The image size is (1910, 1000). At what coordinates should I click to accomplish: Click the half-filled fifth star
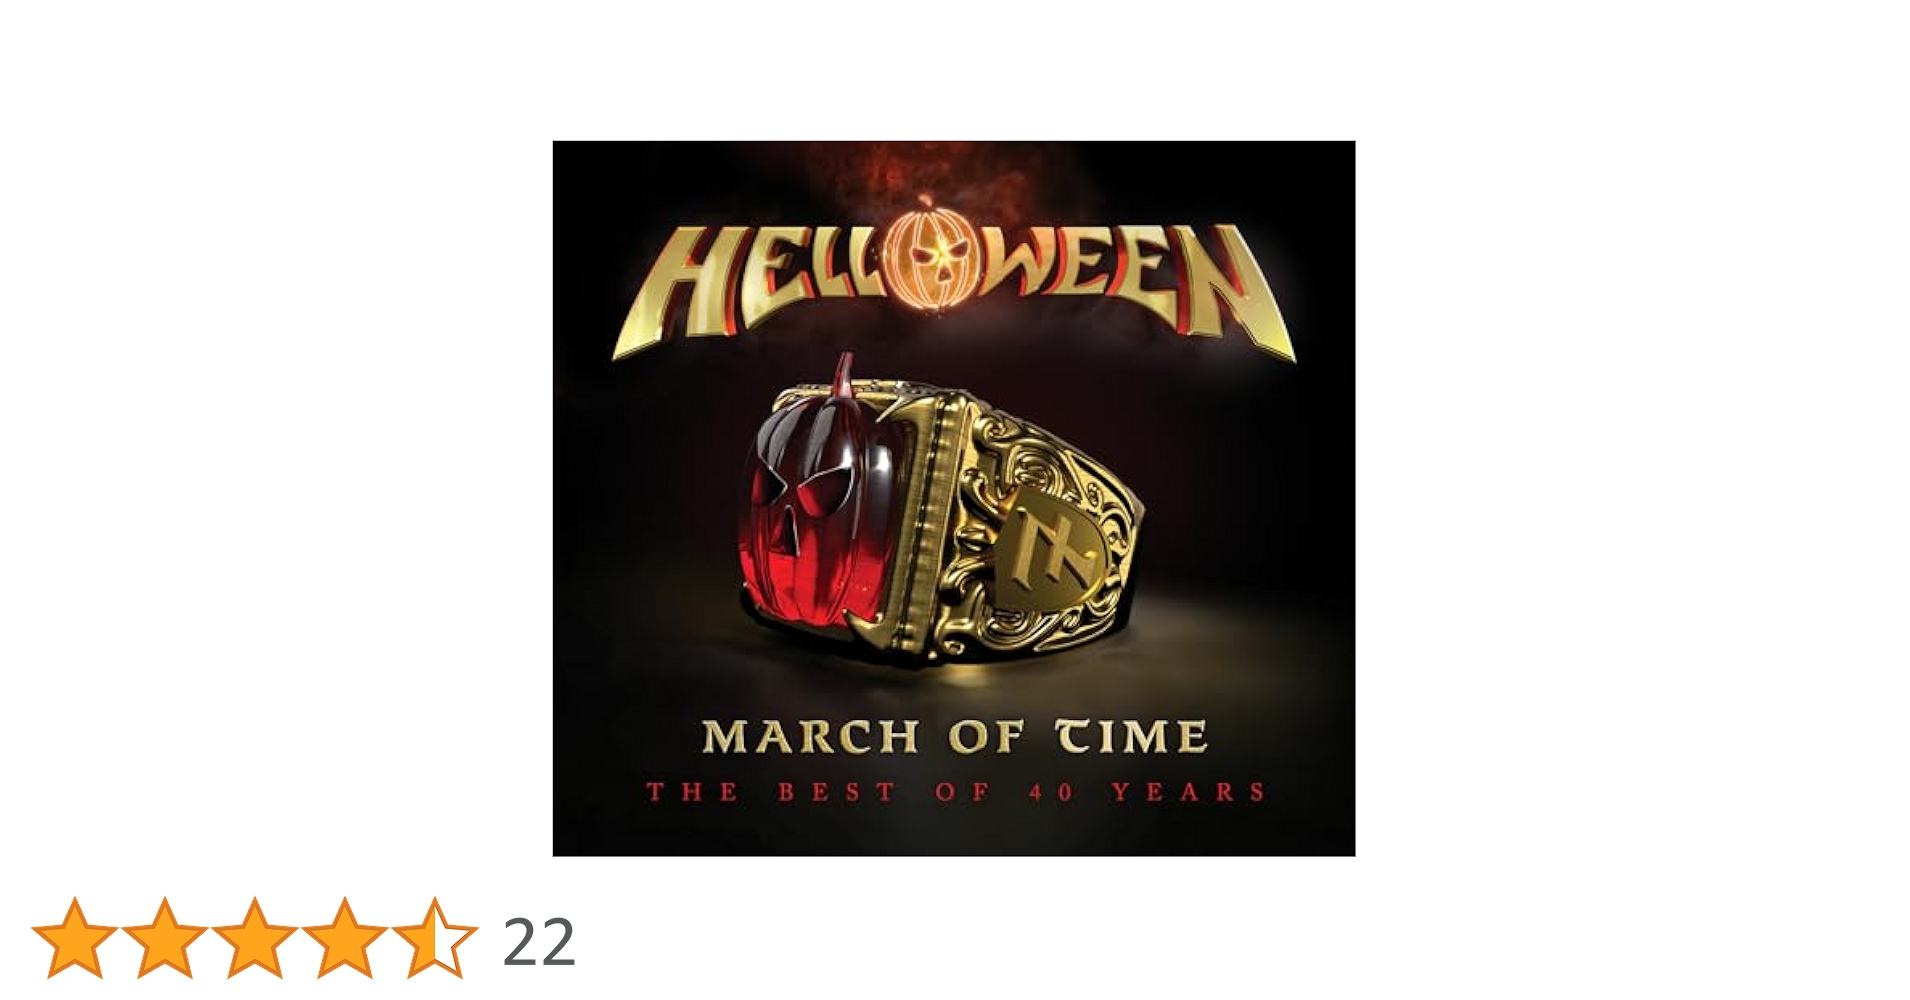434,937
